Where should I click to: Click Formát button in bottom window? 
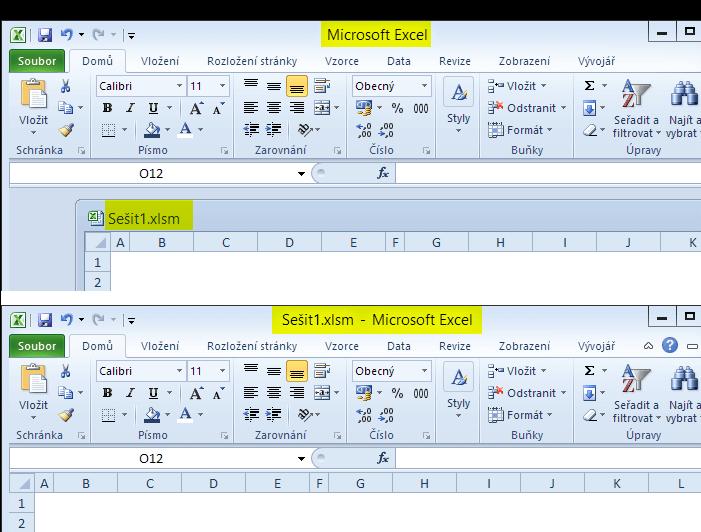(520, 415)
